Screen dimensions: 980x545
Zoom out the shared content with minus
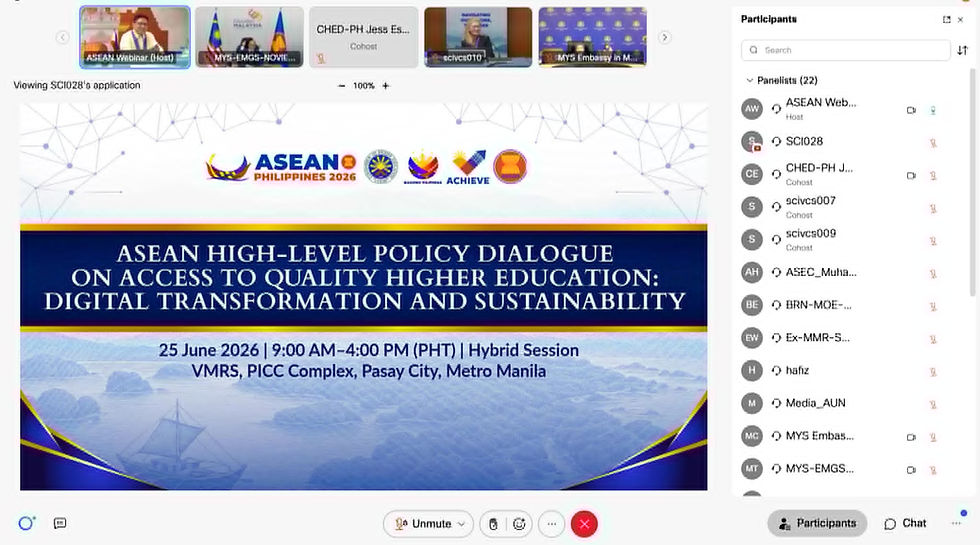pyautogui.click(x=341, y=86)
